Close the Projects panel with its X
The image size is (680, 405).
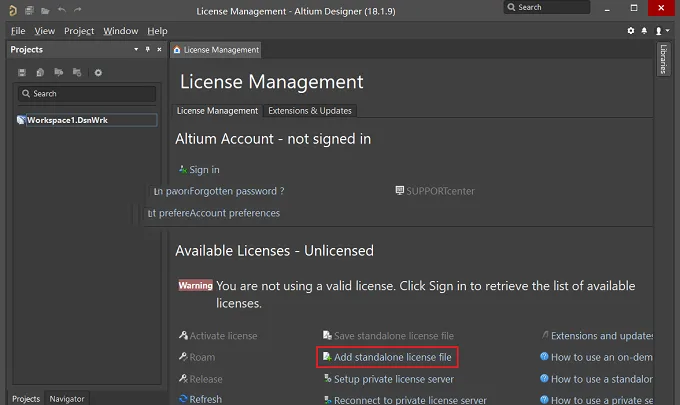(x=159, y=49)
